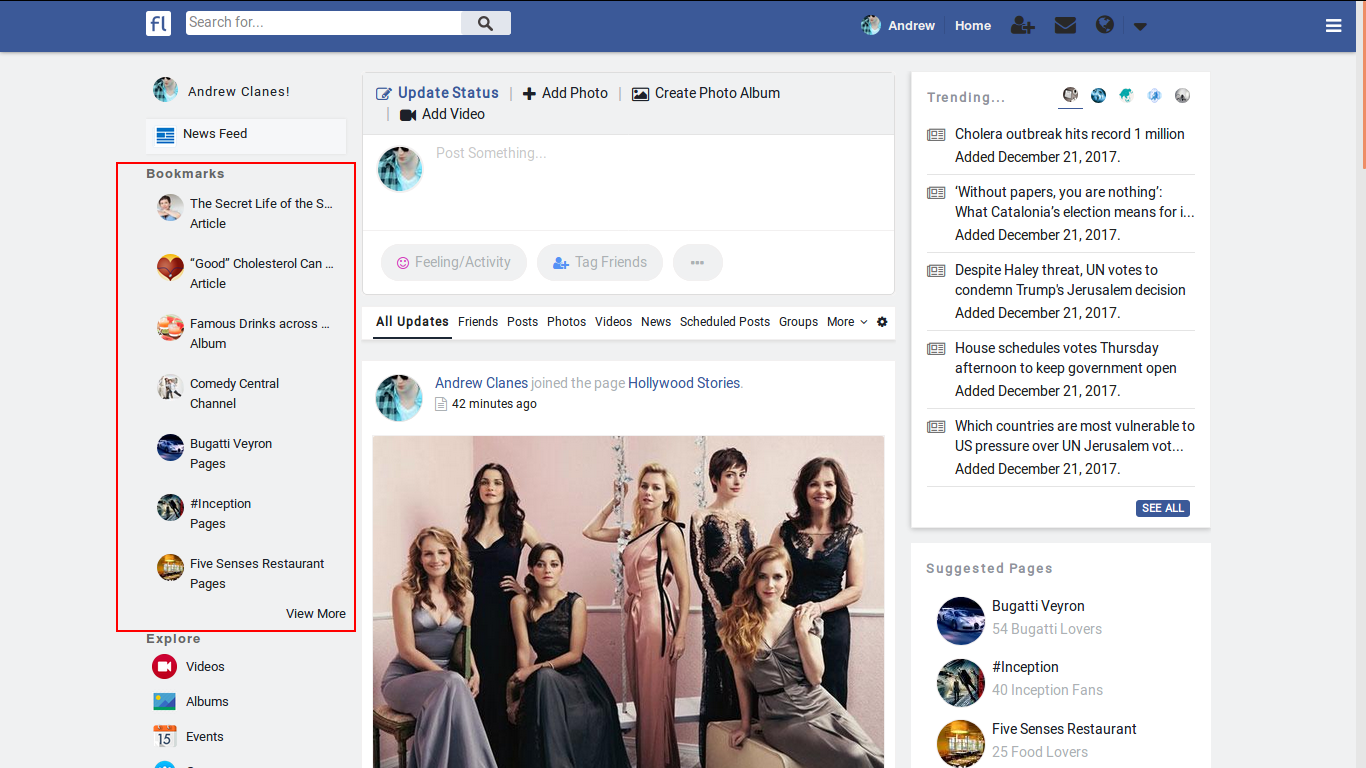Open the messages envelope icon
The image size is (1366, 768).
point(1065,25)
